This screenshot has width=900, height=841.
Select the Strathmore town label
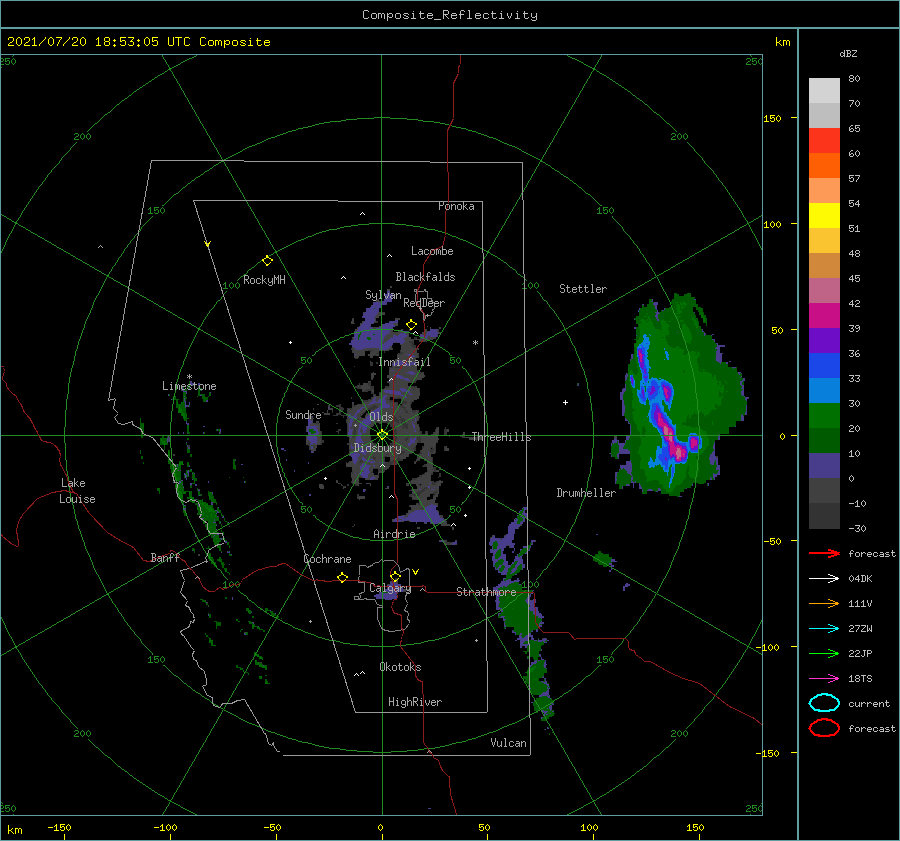point(486,591)
